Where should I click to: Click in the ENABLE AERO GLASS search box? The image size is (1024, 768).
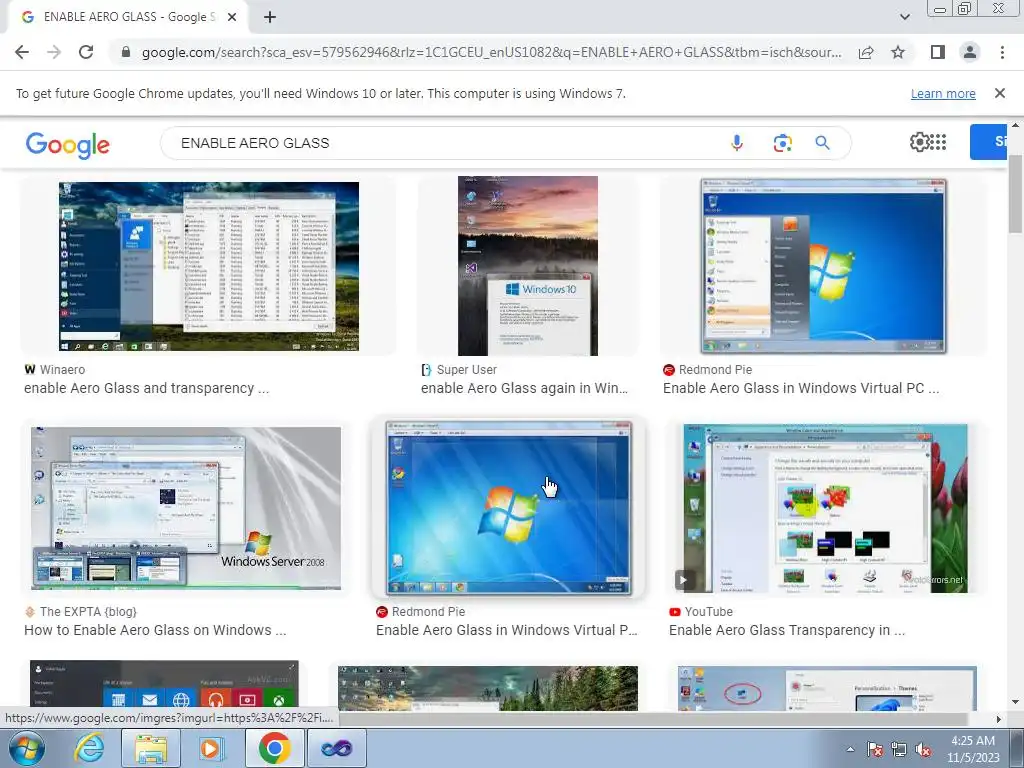click(x=444, y=143)
